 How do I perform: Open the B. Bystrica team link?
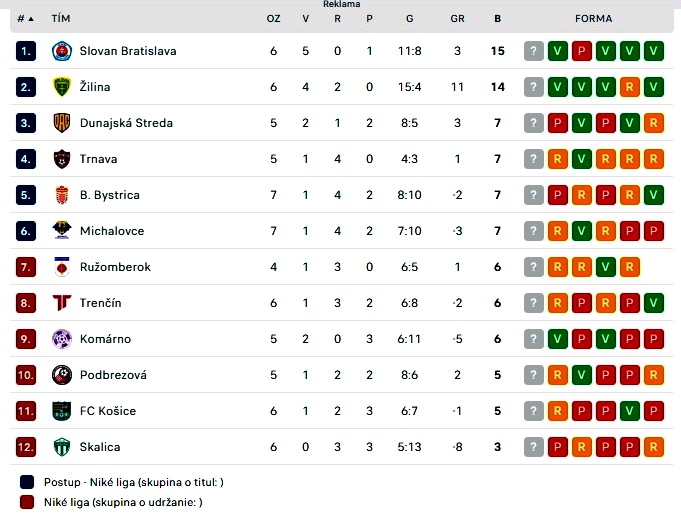tap(110, 195)
